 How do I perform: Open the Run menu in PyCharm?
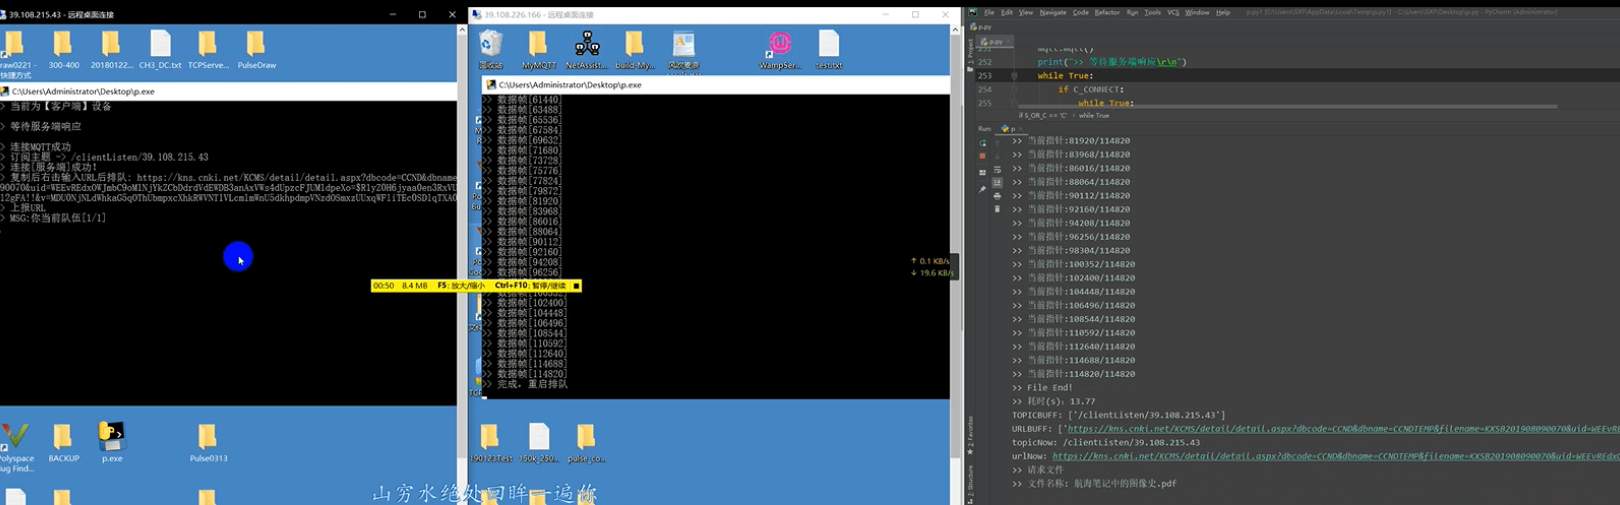pyautogui.click(x=1132, y=12)
